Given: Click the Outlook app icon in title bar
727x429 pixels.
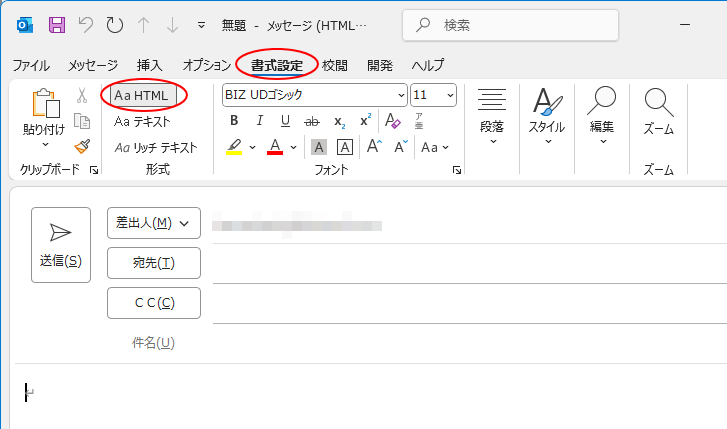Looking at the screenshot, I should (25, 25).
